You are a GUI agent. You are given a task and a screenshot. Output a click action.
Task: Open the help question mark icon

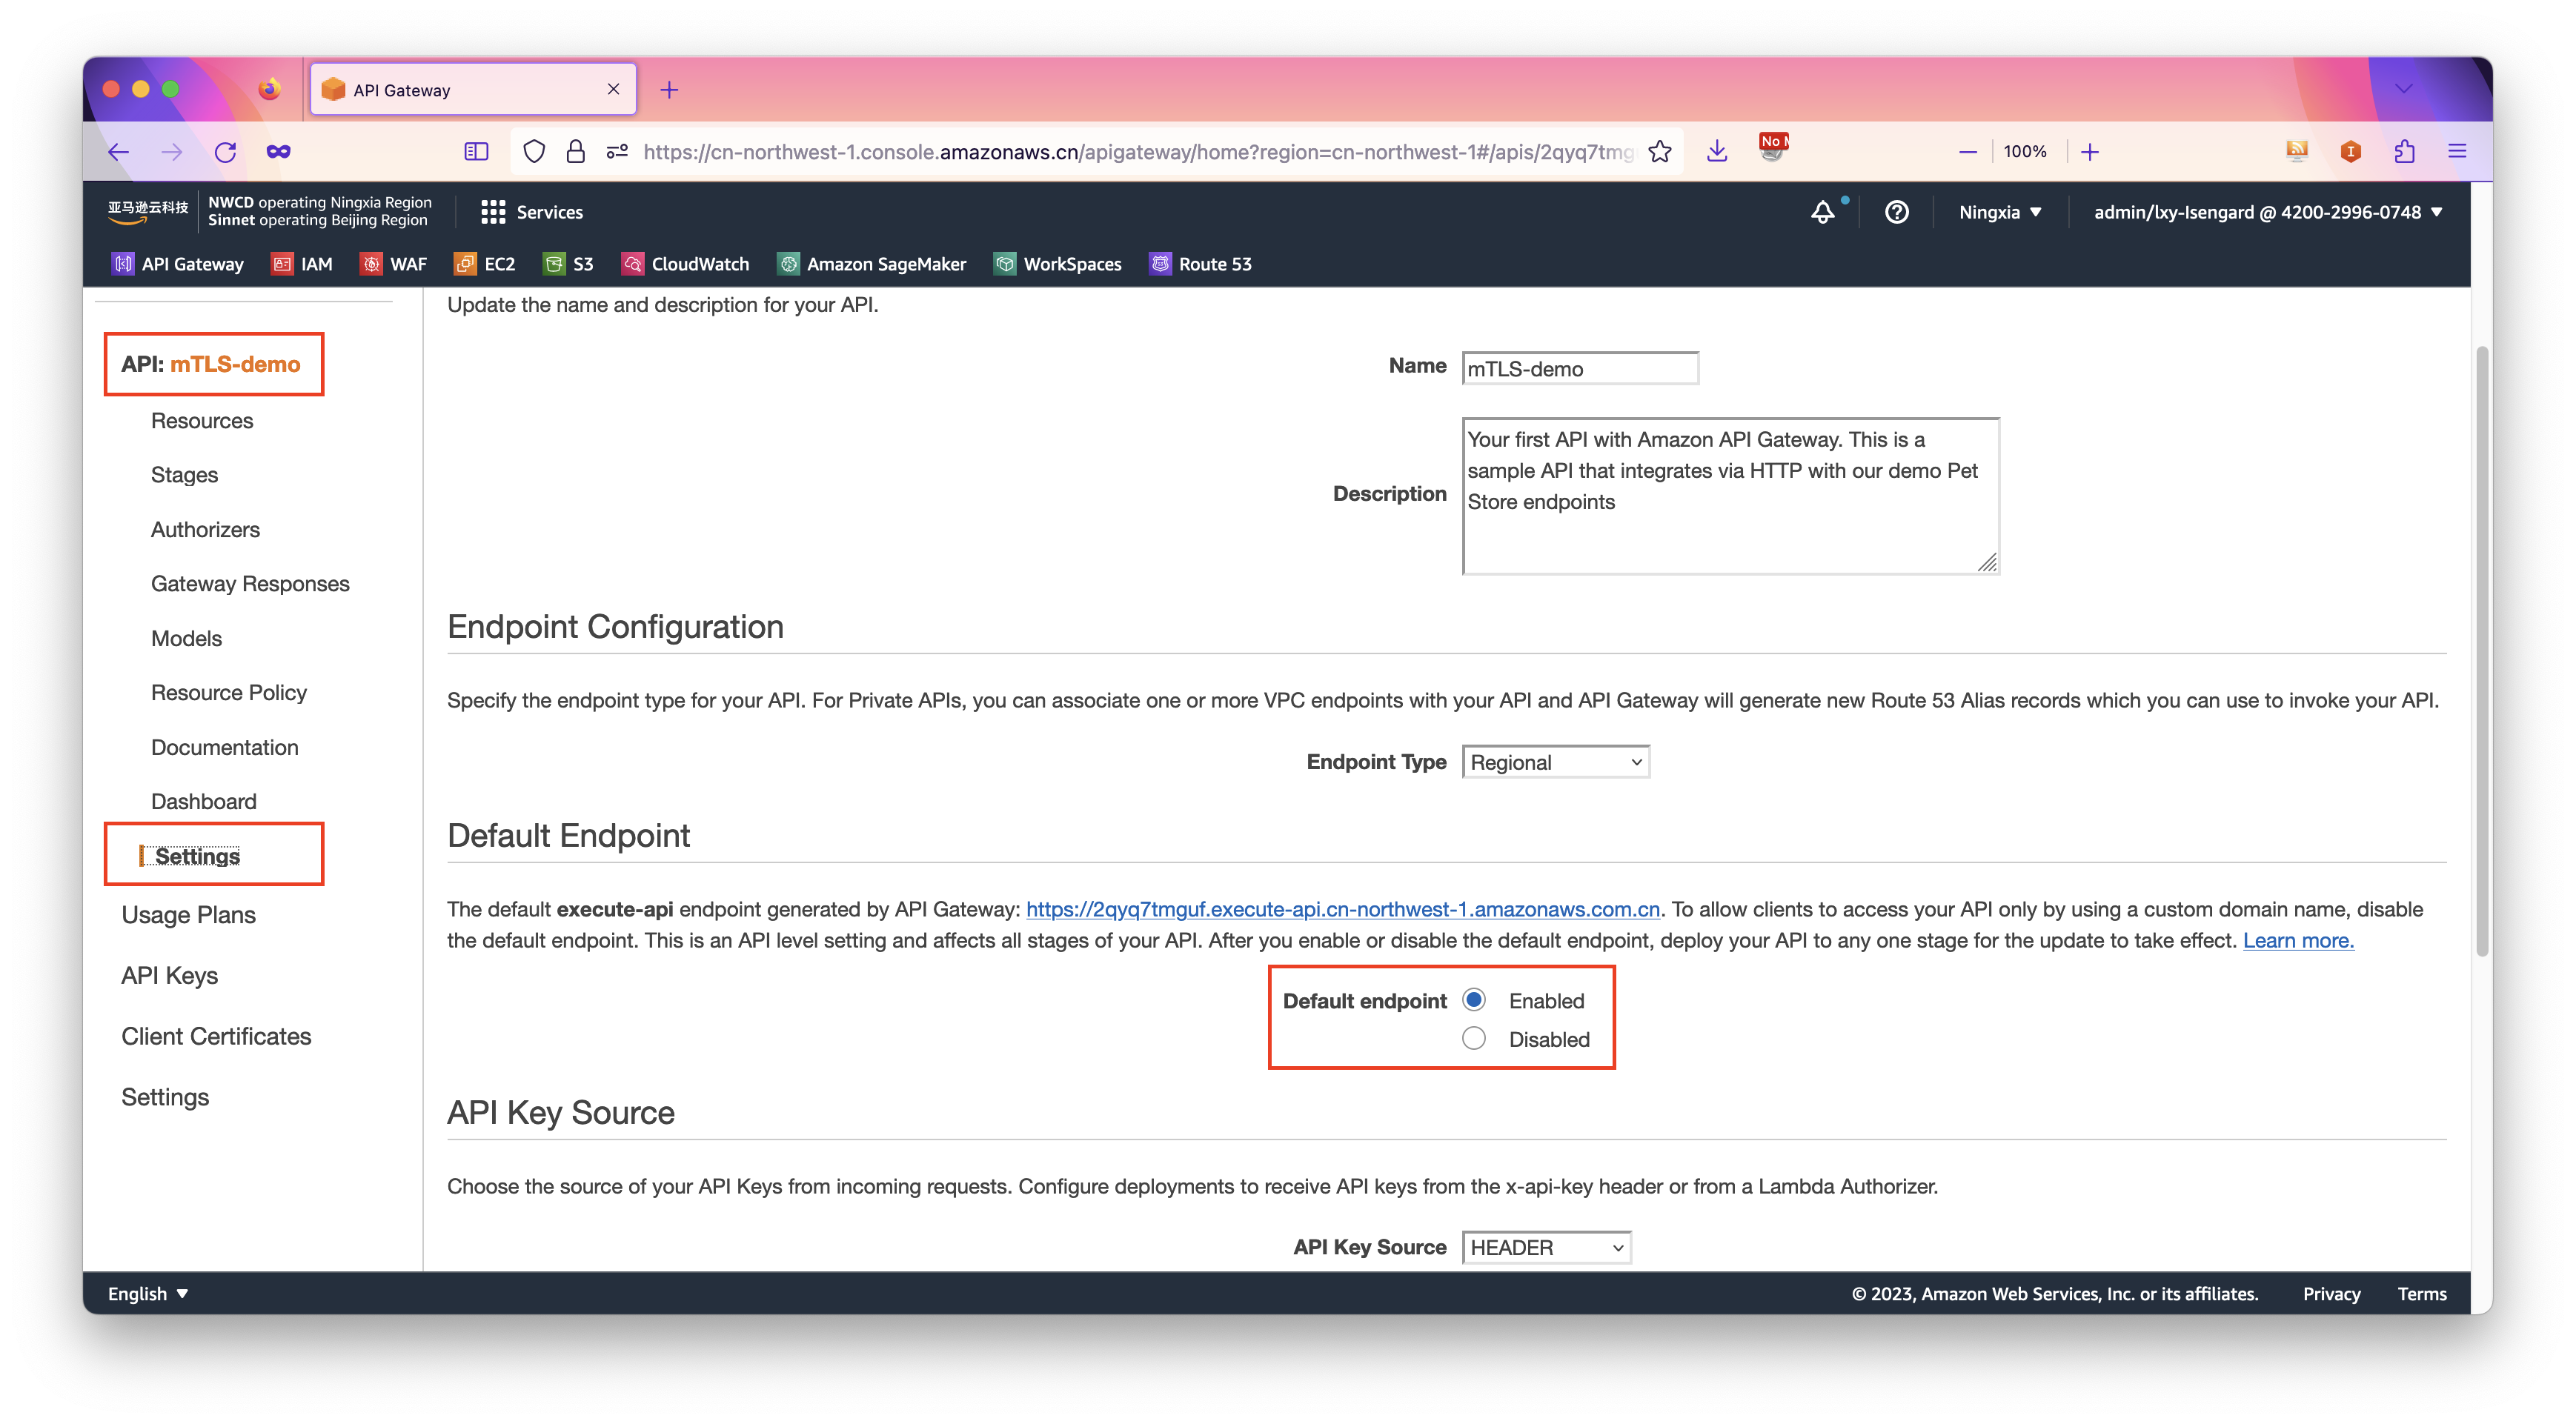[1896, 212]
